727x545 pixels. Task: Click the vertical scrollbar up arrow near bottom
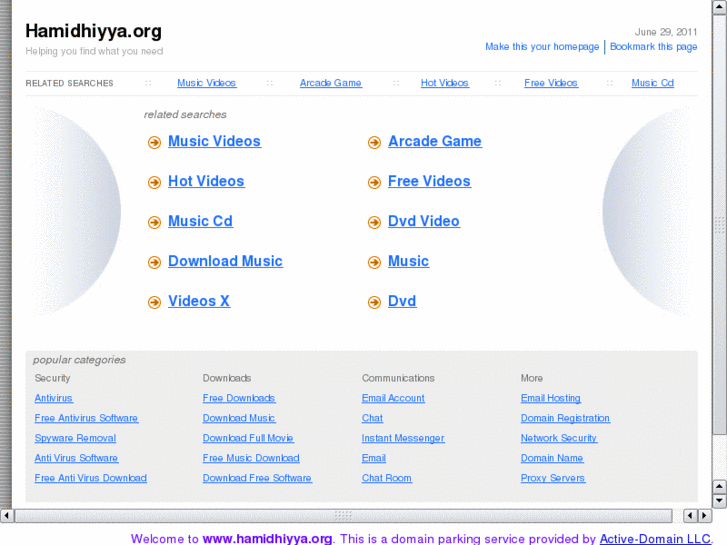[x=719, y=487]
